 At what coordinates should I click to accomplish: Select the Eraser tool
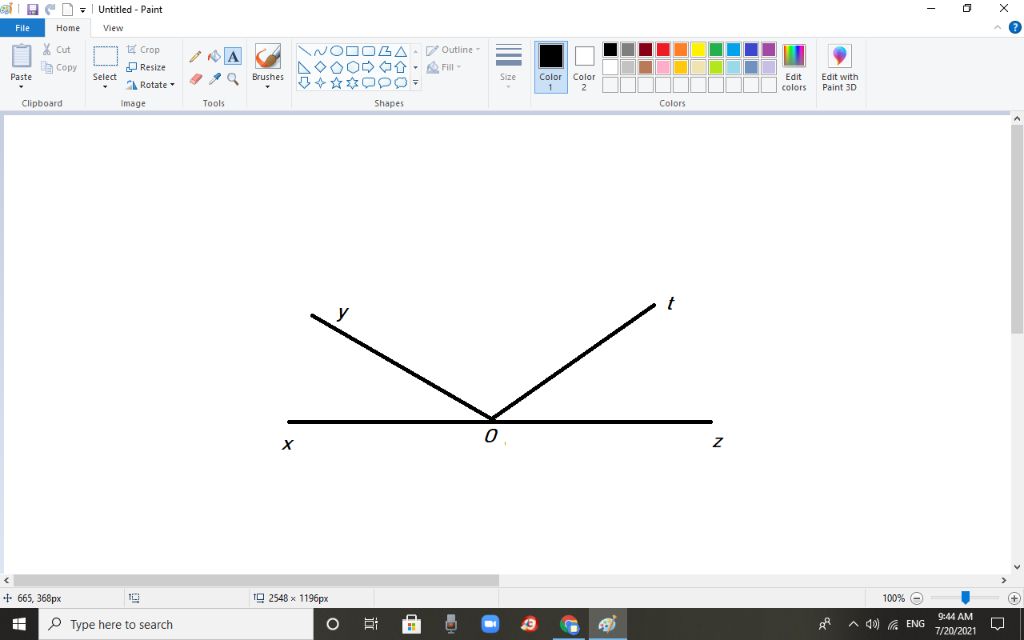coord(195,79)
